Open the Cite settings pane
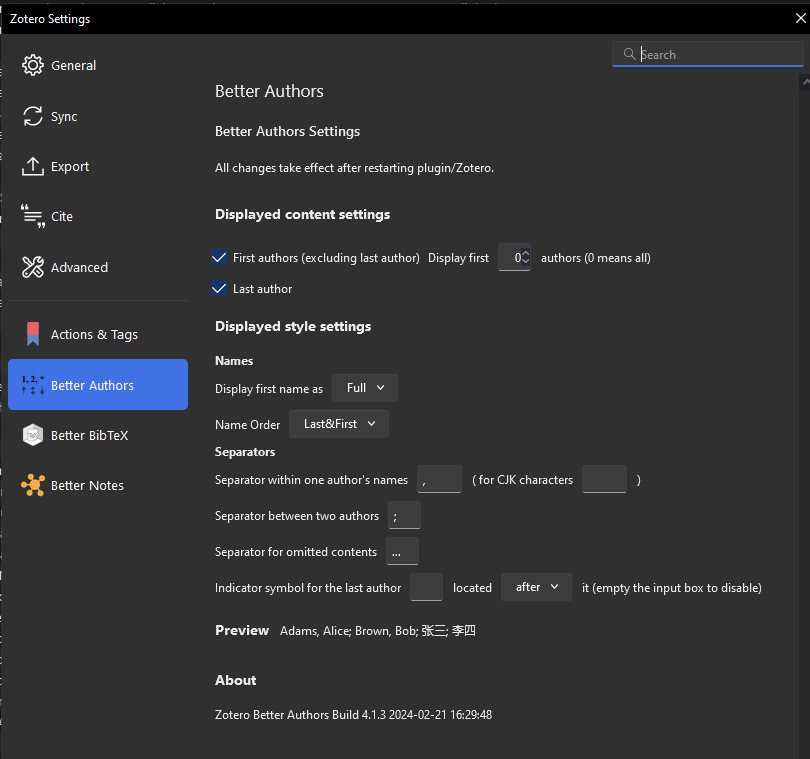The height and width of the screenshot is (759, 810). coord(98,216)
